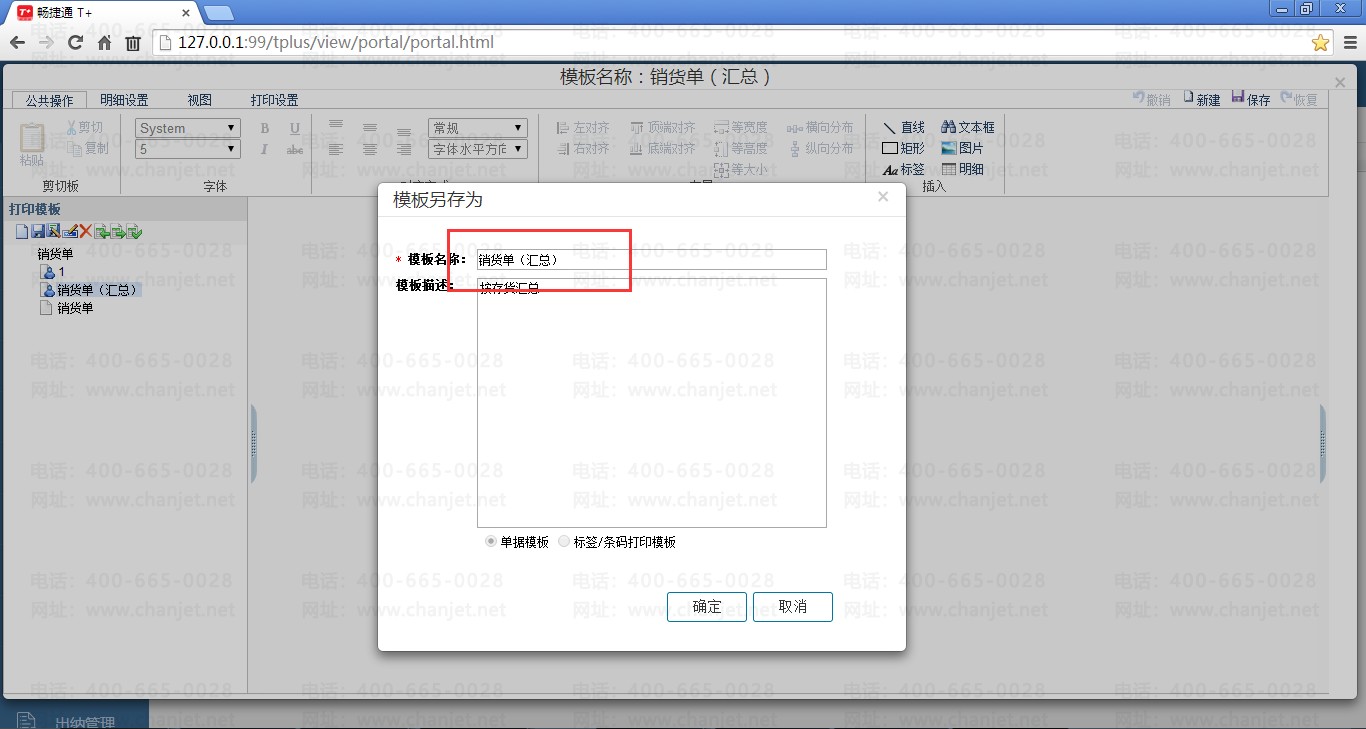Click the align-left text icon
The image size is (1366, 729).
click(336, 149)
